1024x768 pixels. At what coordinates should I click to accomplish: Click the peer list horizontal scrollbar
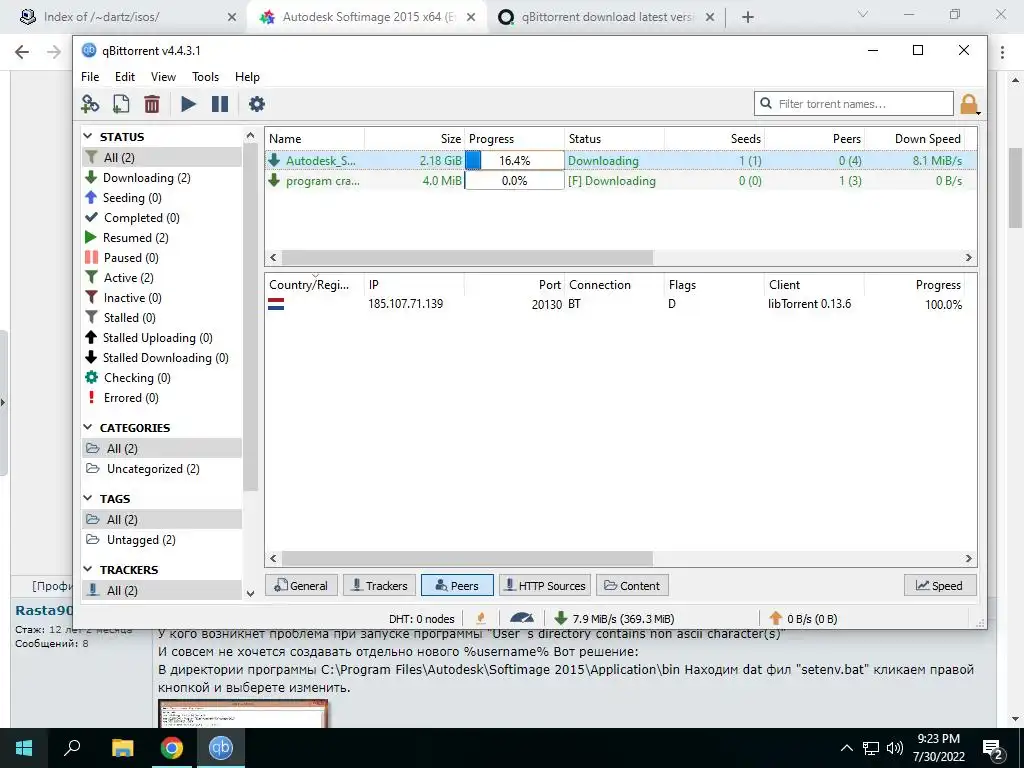[467, 558]
